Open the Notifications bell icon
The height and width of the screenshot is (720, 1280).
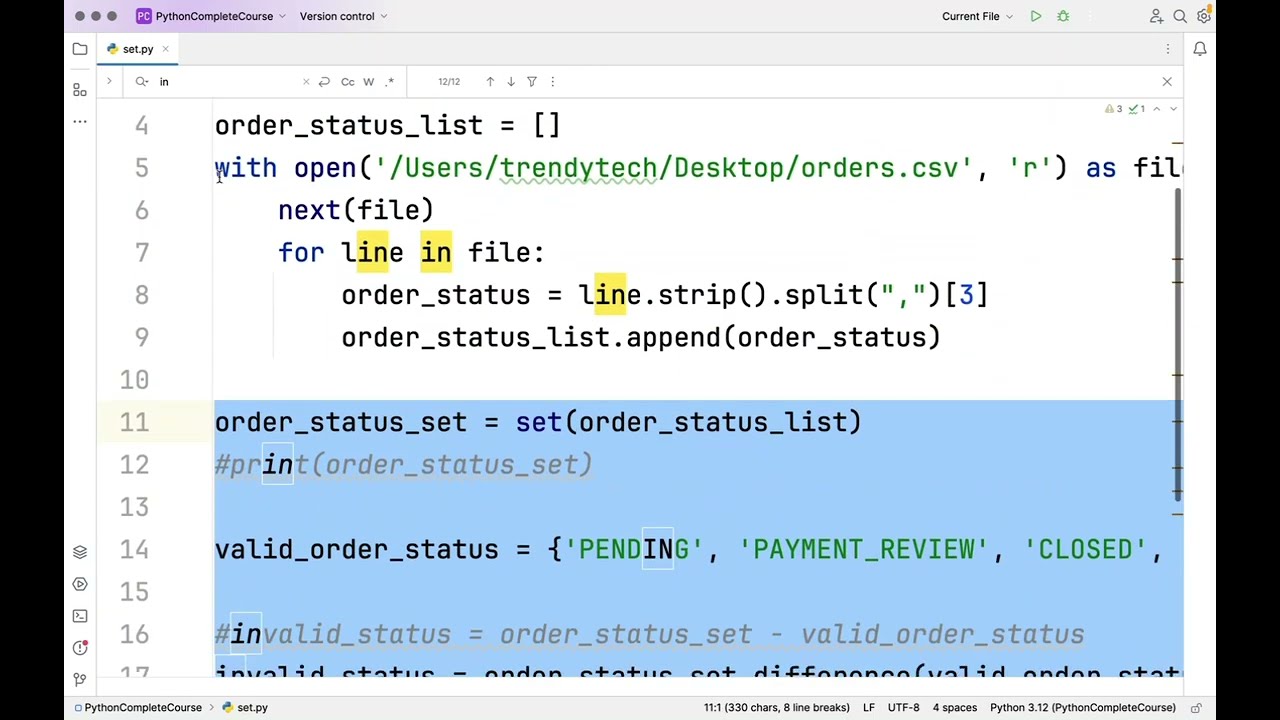(x=1200, y=49)
